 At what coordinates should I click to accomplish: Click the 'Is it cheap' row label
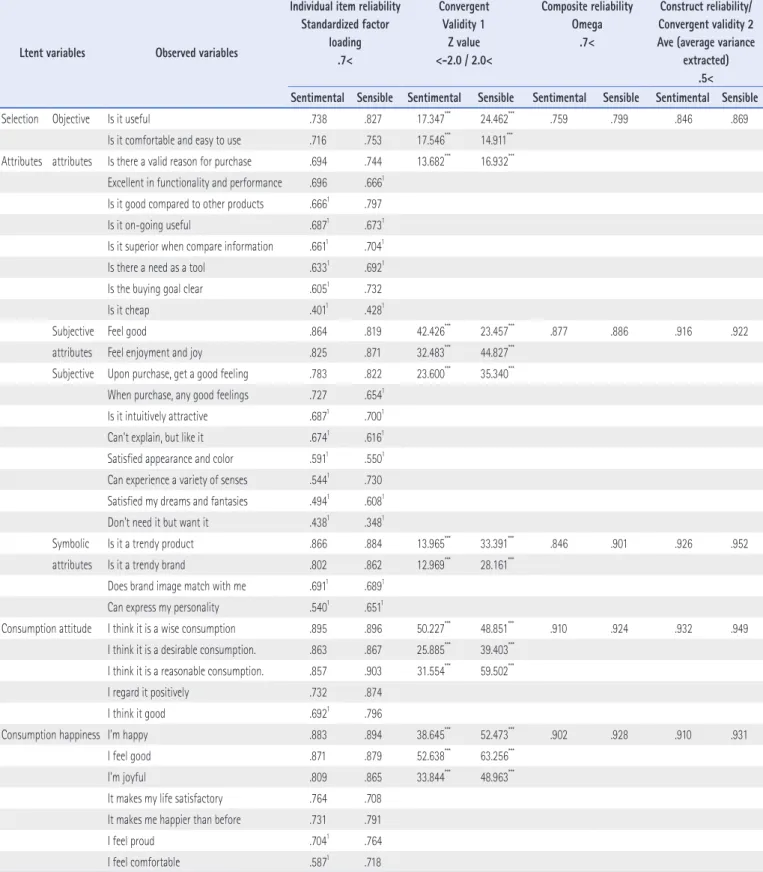coord(128,310)
